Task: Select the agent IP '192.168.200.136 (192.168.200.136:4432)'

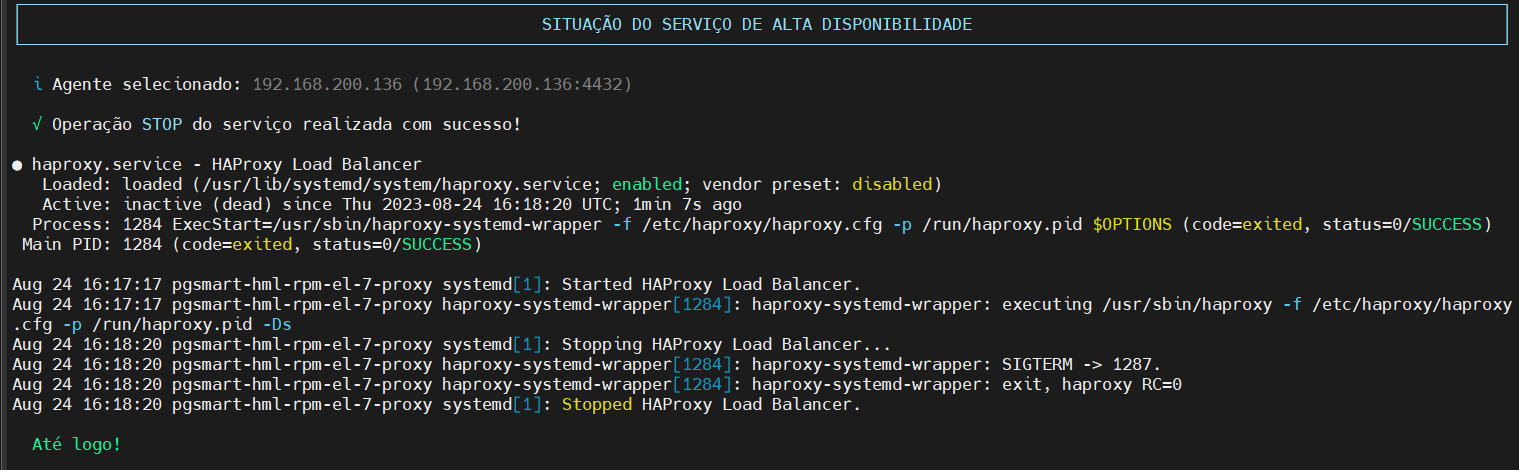Action: [442, 84]
